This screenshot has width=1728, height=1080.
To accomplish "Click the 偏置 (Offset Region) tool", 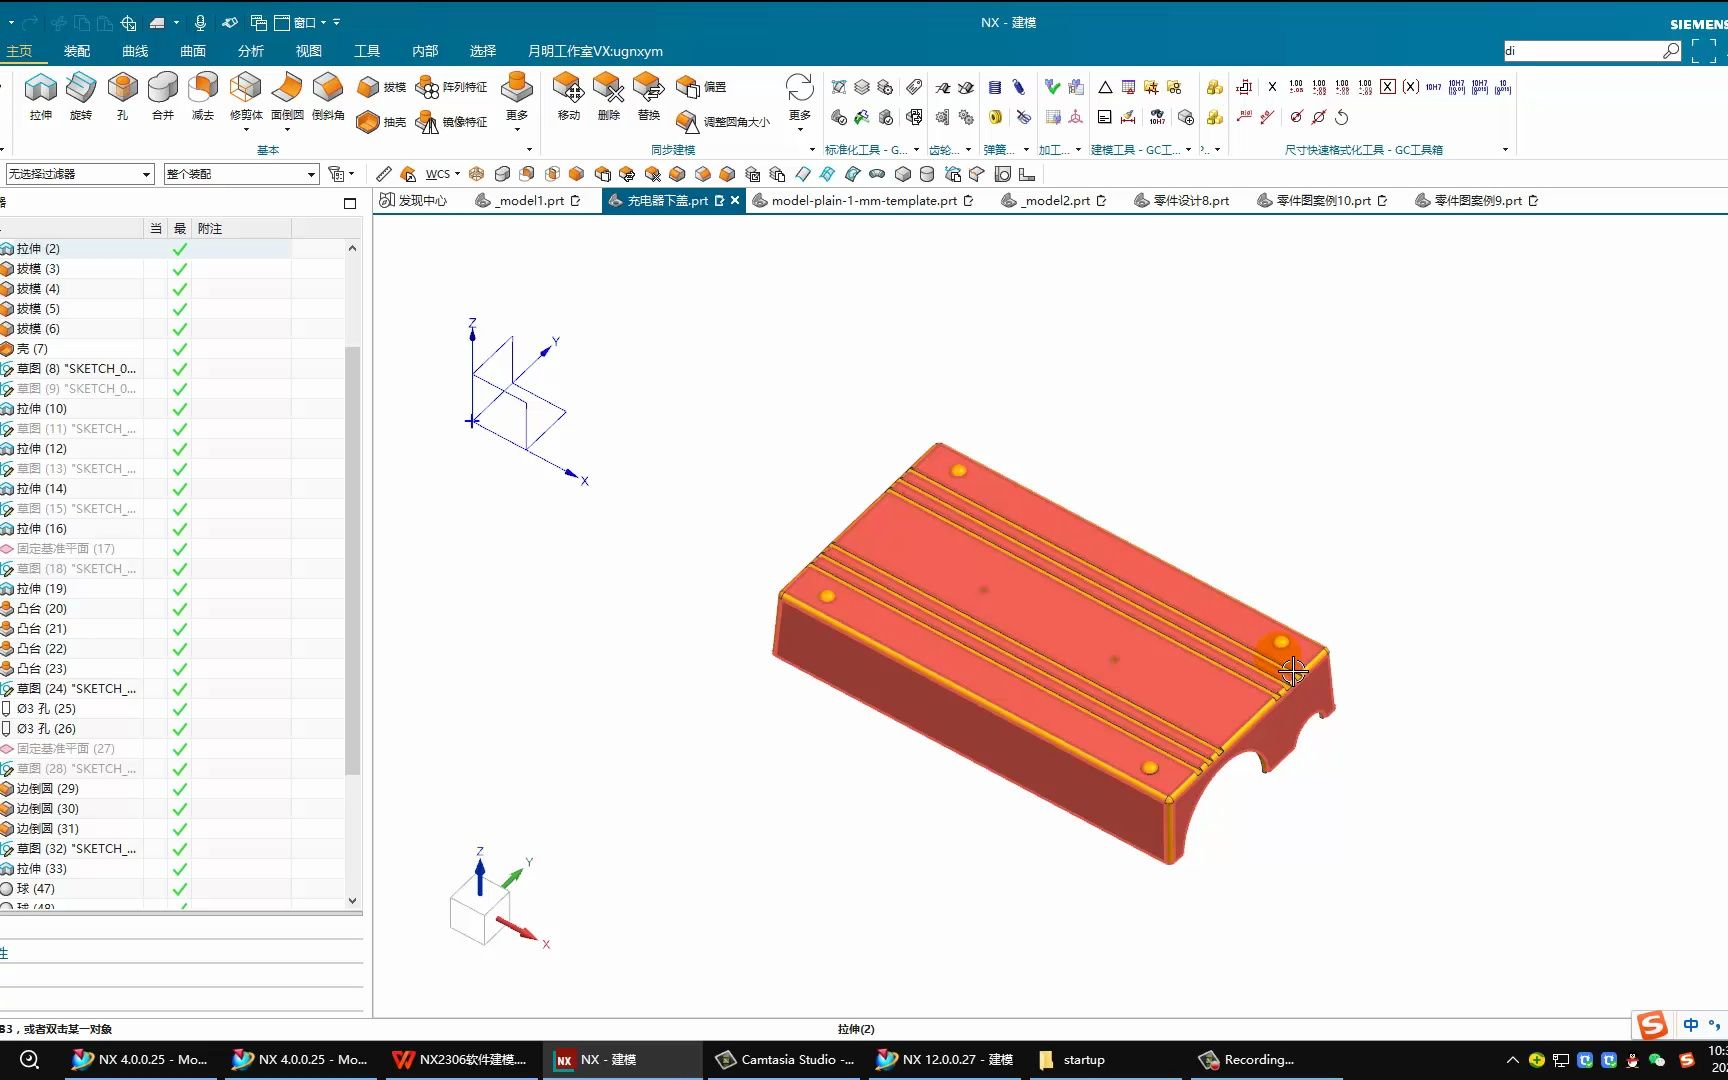I will pyautogui.click(x=701, y=87).
